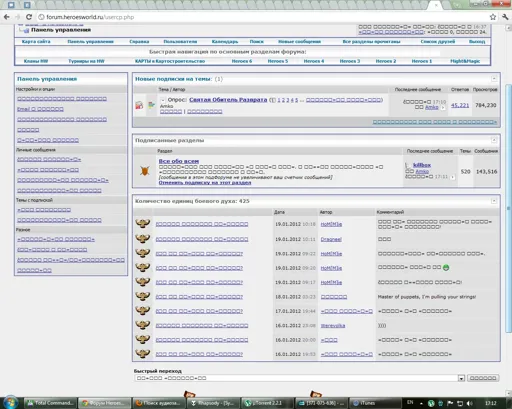Go to last post arrow beside Amko 17:10
Viewport: 512px width, 409px height.
pos(443,107)
